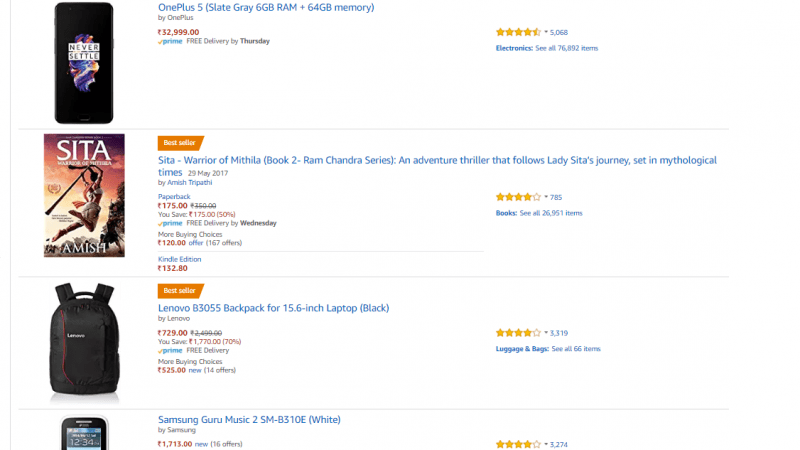
Task: Open Luggage & Bags See all 66 items
Action: [548, 348]
